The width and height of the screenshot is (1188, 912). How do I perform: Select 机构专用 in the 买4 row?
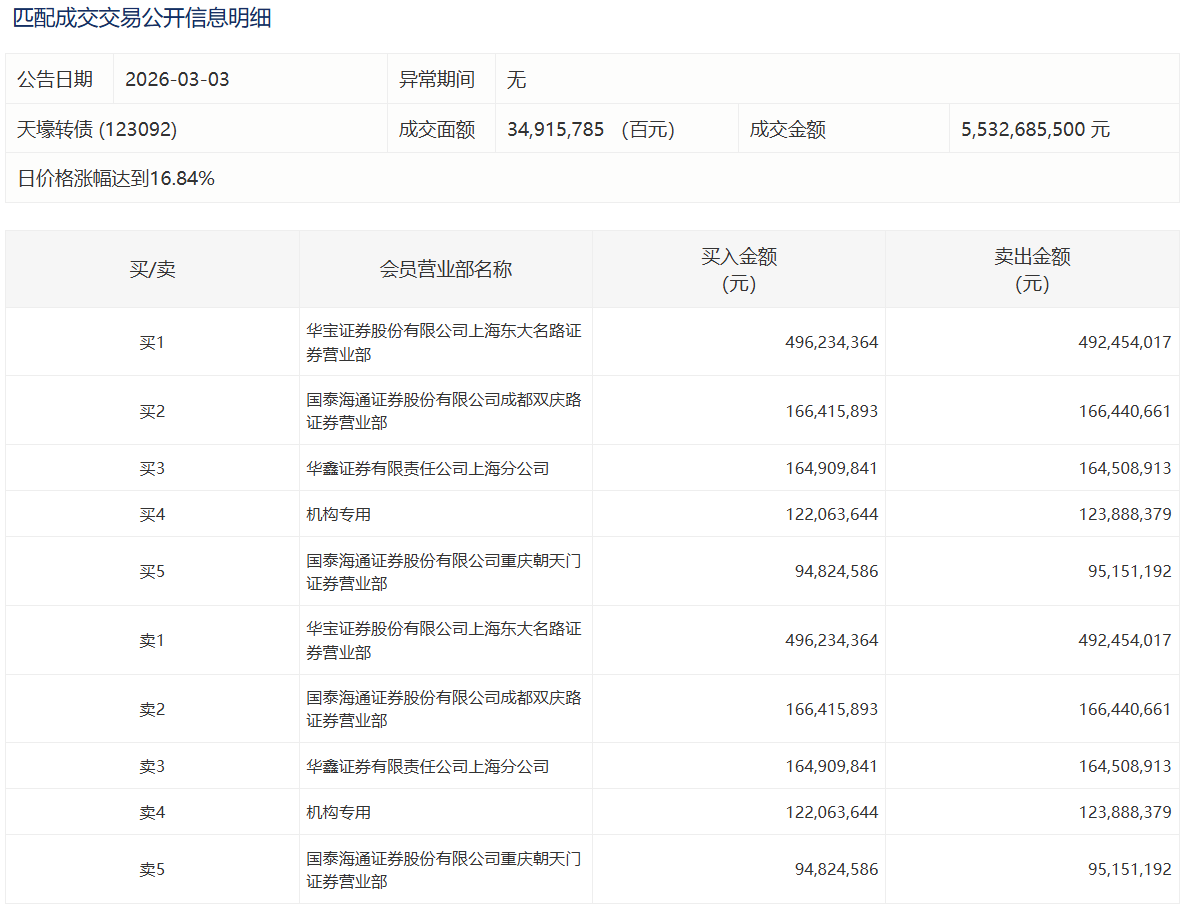pyautogui.click(x=339, y=514)
